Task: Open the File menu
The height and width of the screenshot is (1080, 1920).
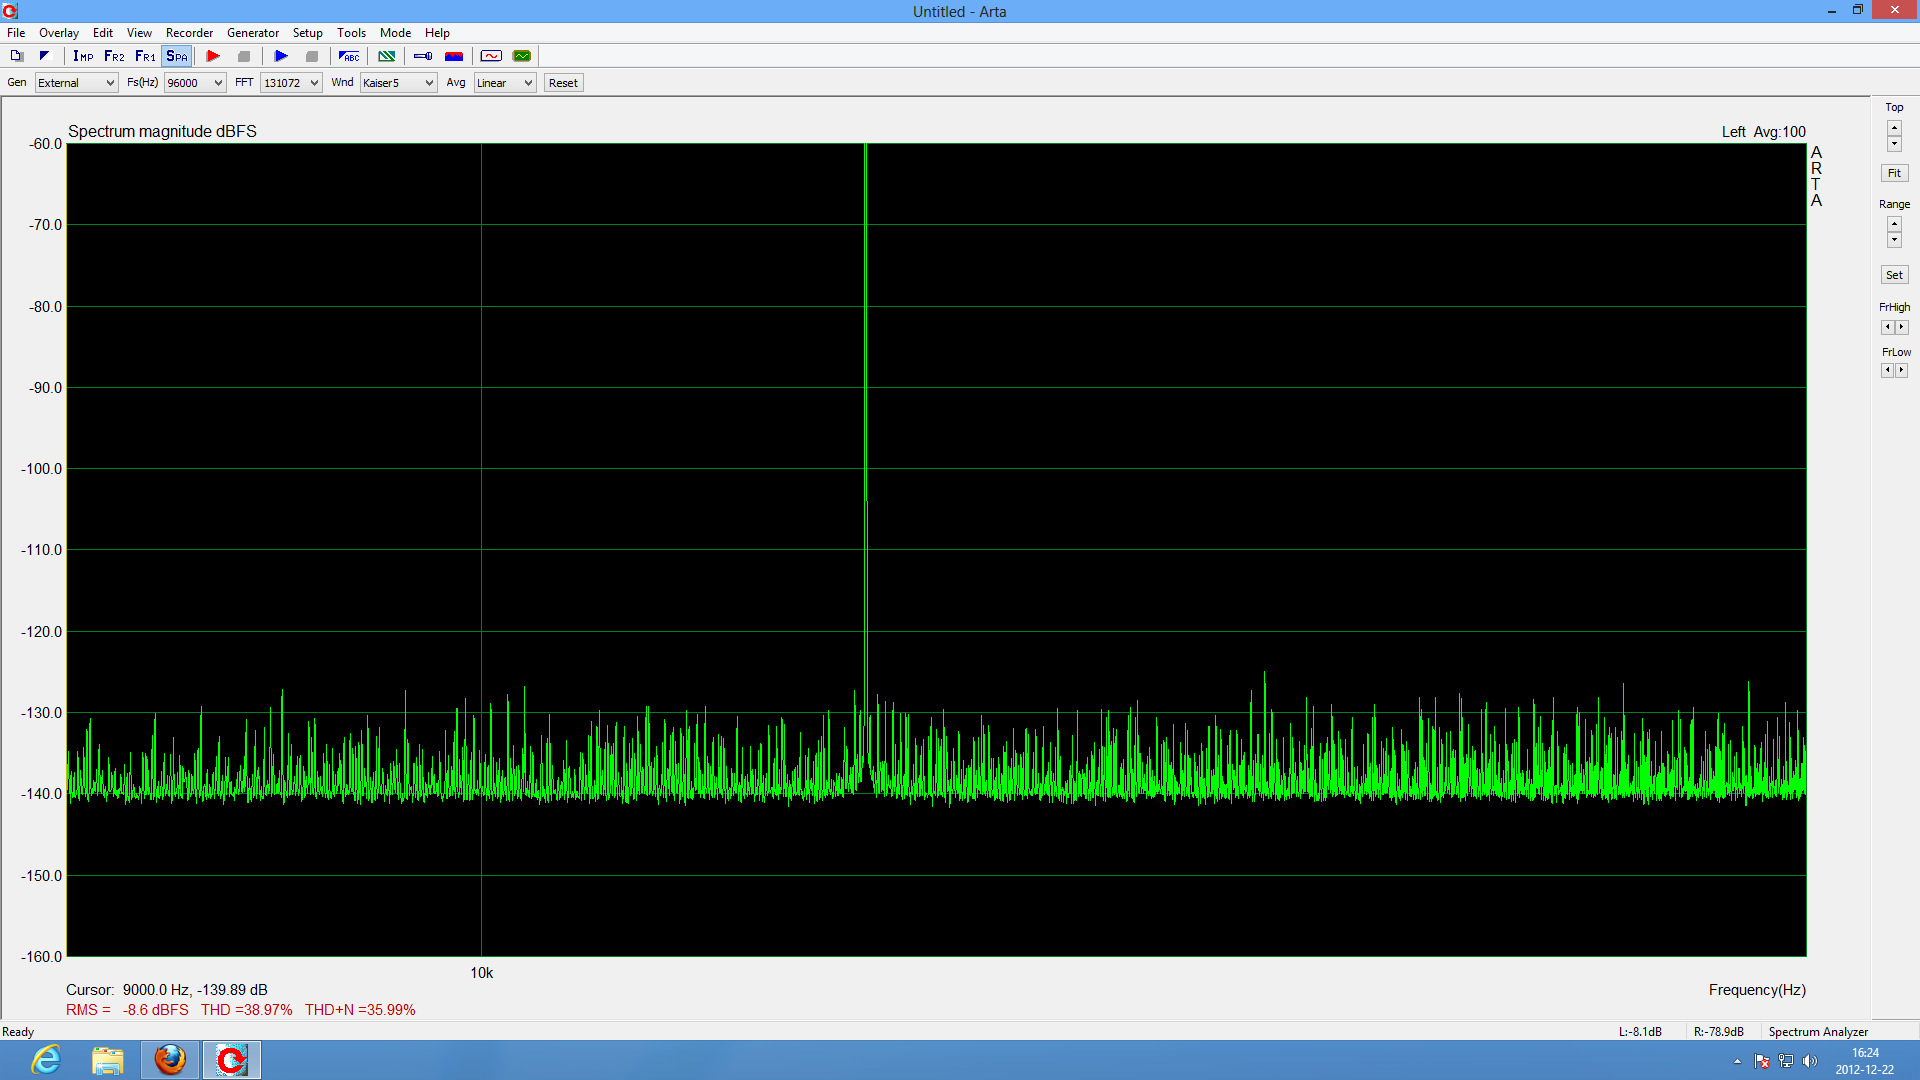Action: coord(16,32)
